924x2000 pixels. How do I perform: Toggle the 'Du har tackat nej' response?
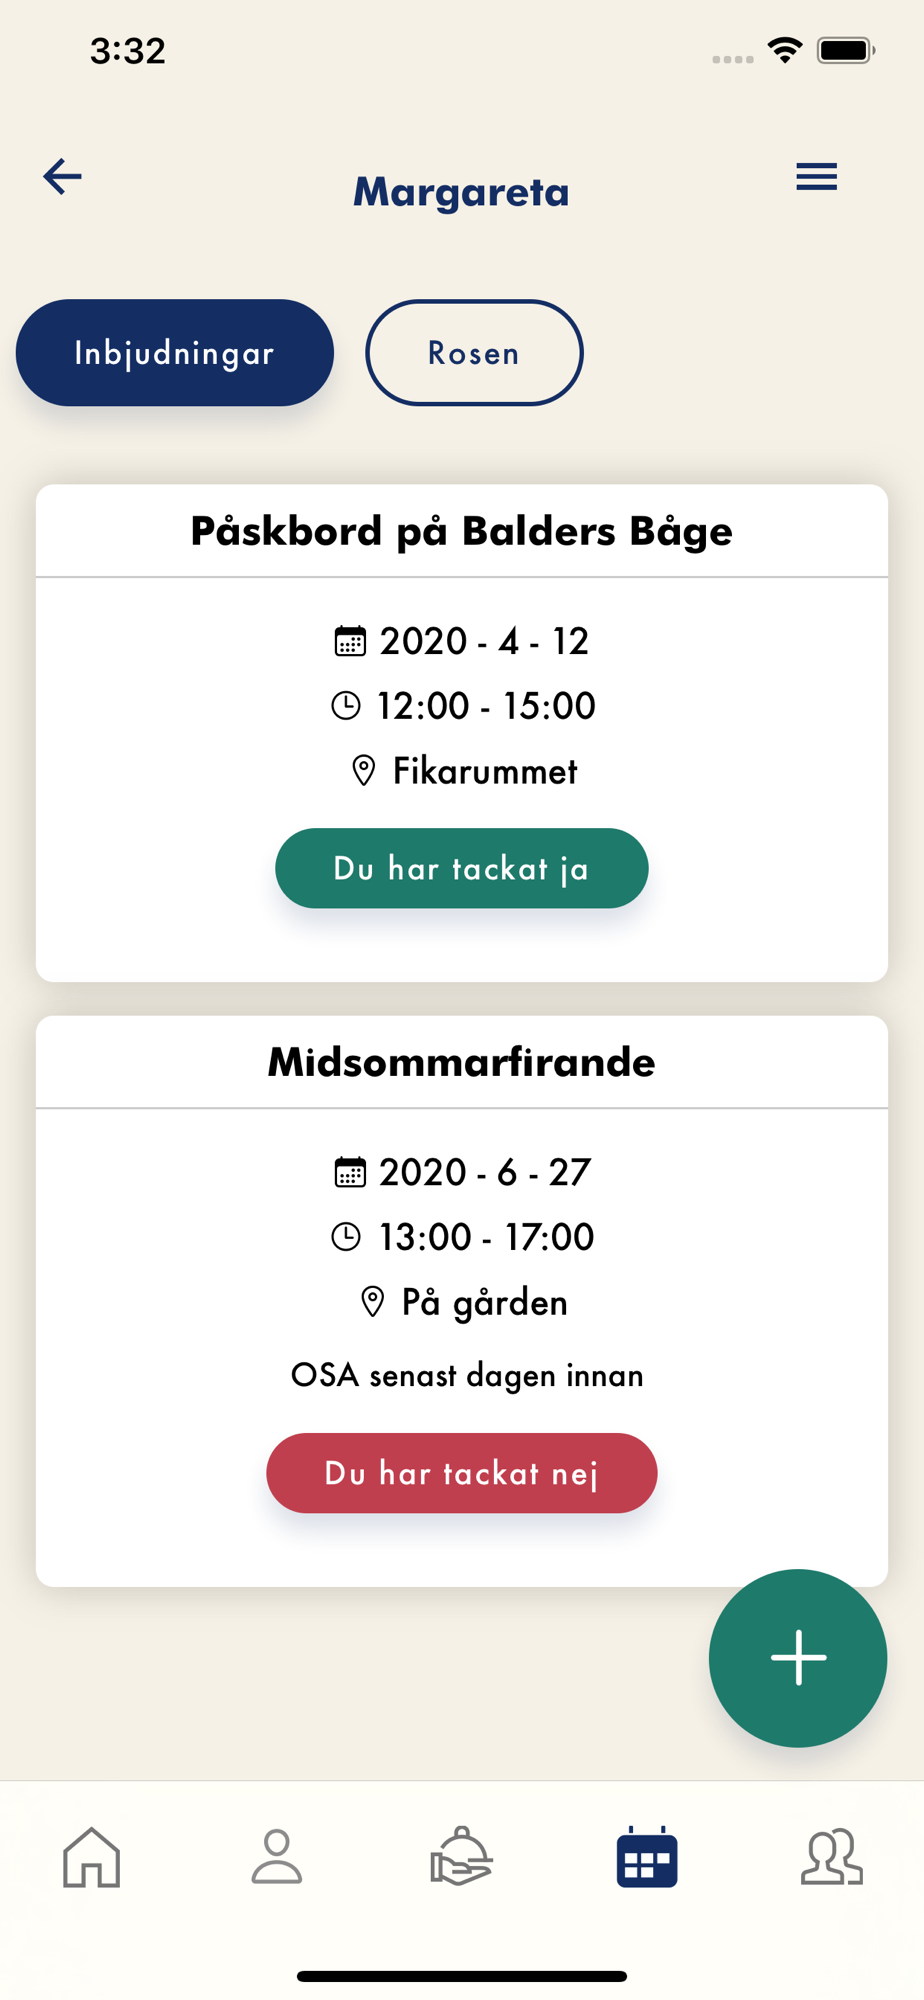click(462, 1473)
